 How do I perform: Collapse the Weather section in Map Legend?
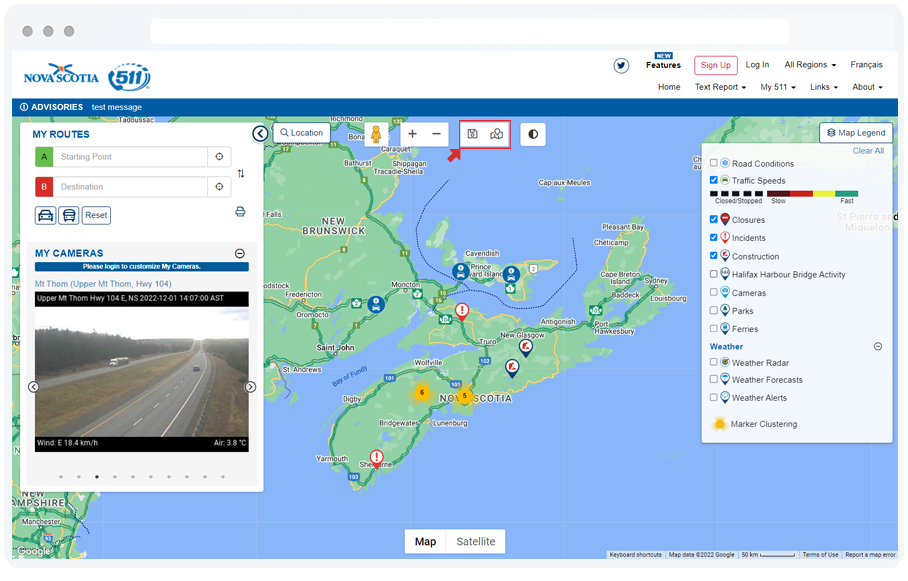click(877, 346)
